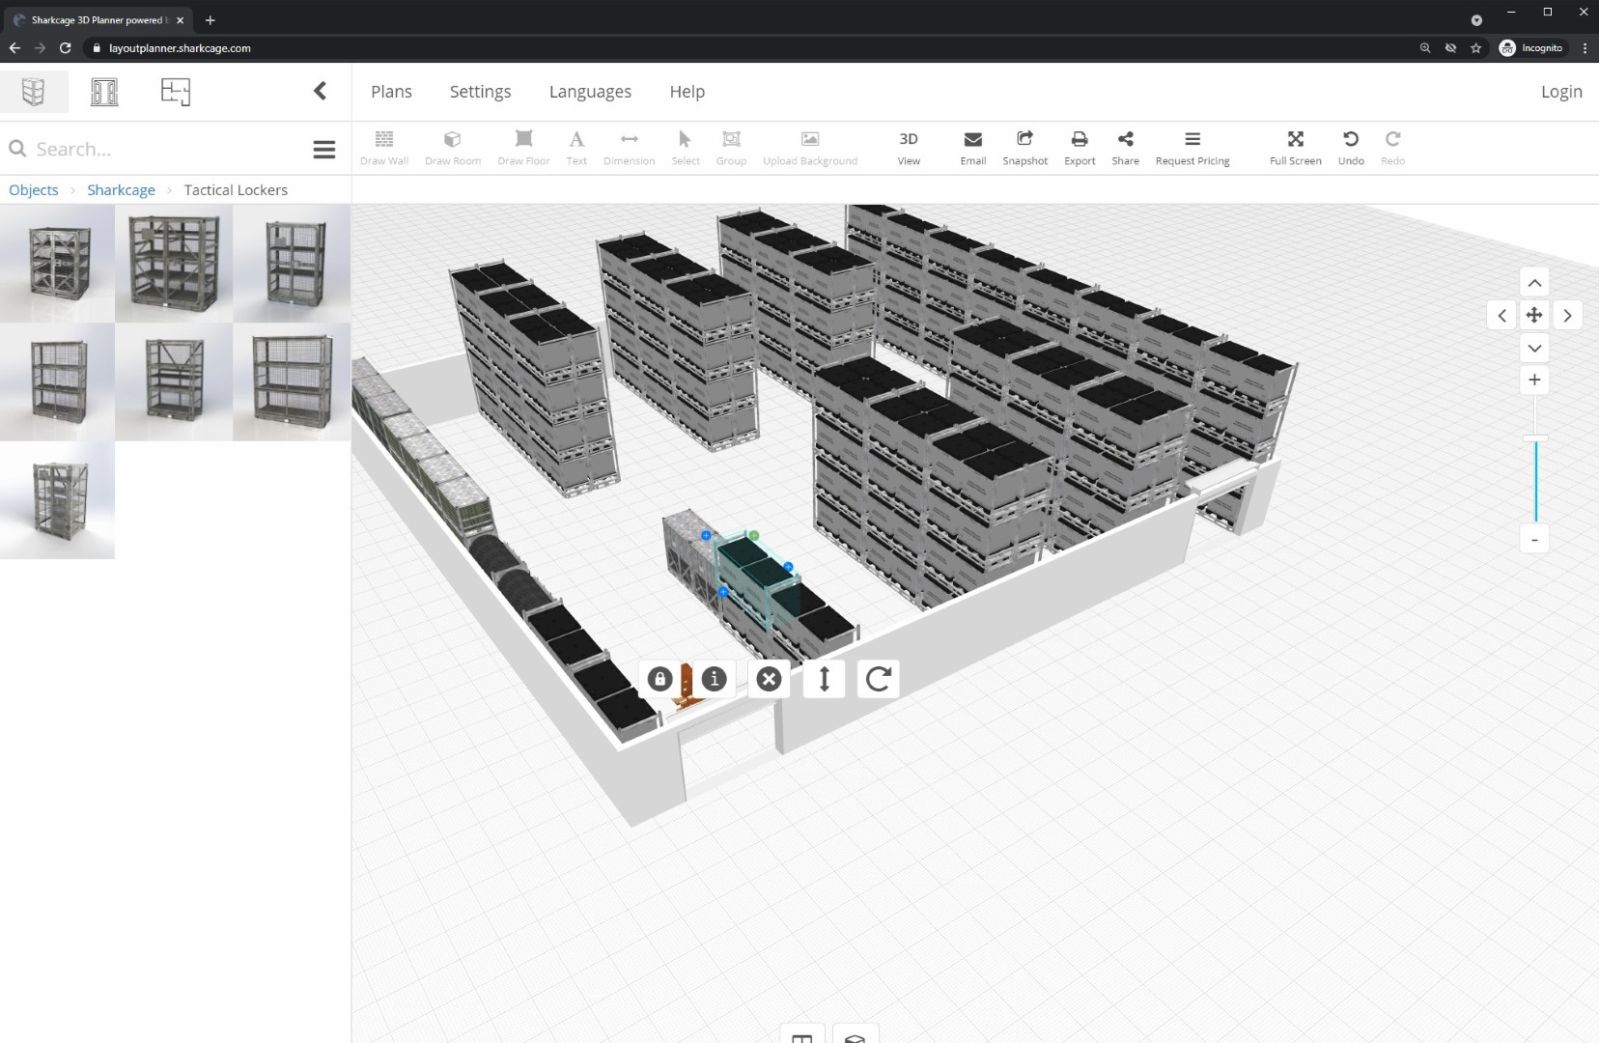1600x1043 pixels.
Task: Export the current plan
Action: click(1079, 147)
